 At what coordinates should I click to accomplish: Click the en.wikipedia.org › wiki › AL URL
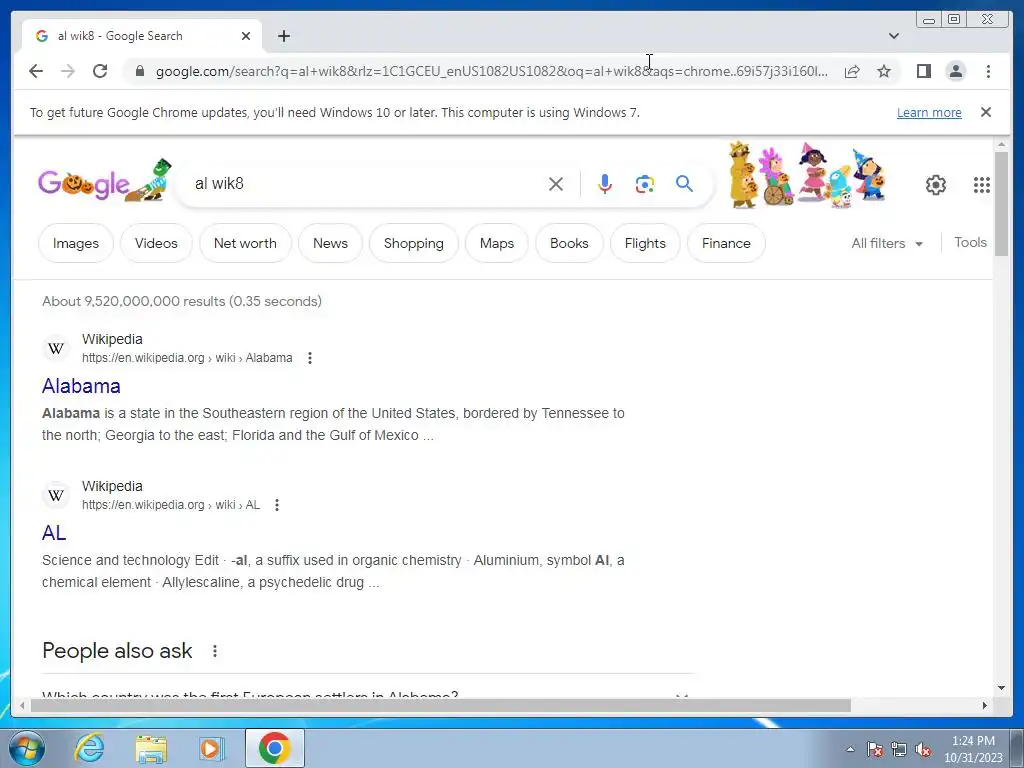pos(170,505)
